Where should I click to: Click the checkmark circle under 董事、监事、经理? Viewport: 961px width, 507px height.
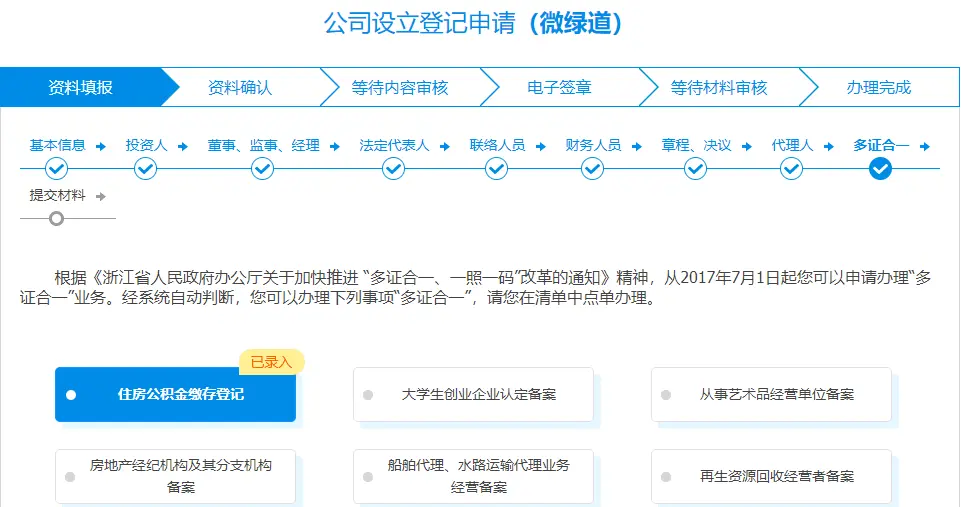(262, 169)
